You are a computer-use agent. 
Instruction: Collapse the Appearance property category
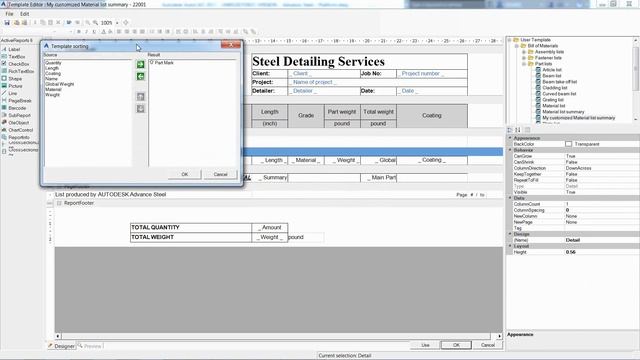[x=510, y=138]
